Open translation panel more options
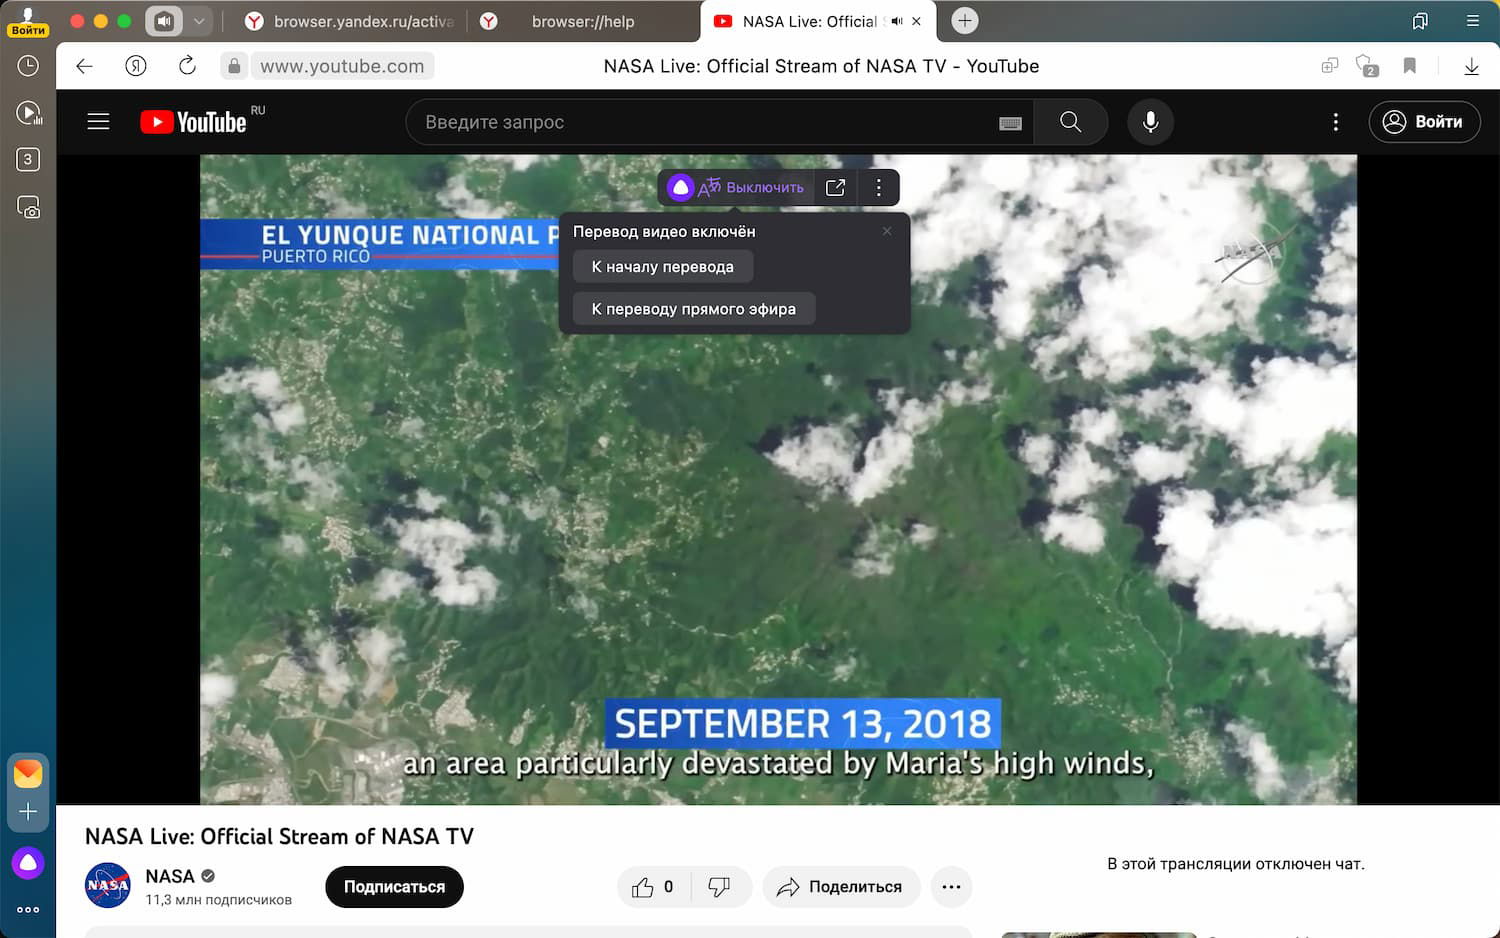This screenshot has height=938, width=1500. [879, 187]
